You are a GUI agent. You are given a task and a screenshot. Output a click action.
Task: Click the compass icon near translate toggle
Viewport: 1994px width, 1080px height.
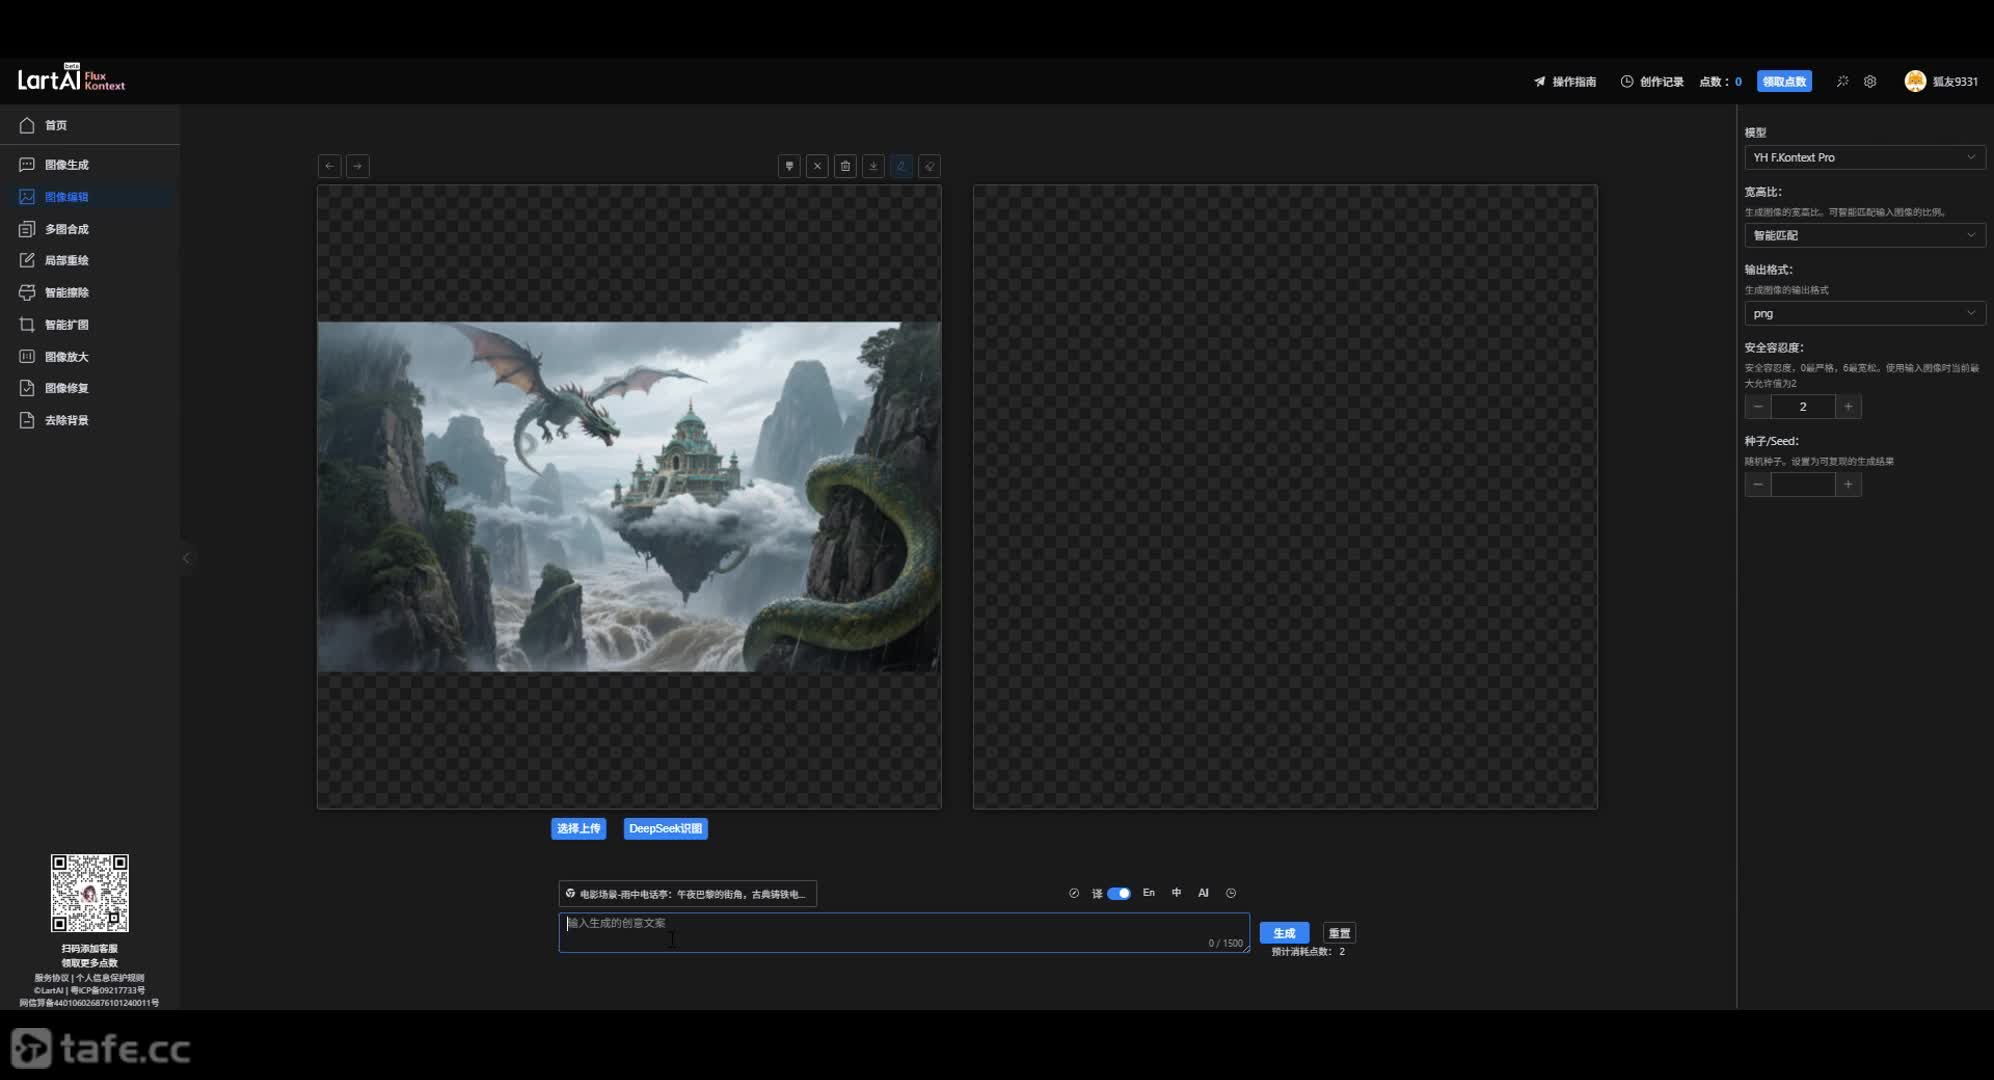tap(1074, 893)
